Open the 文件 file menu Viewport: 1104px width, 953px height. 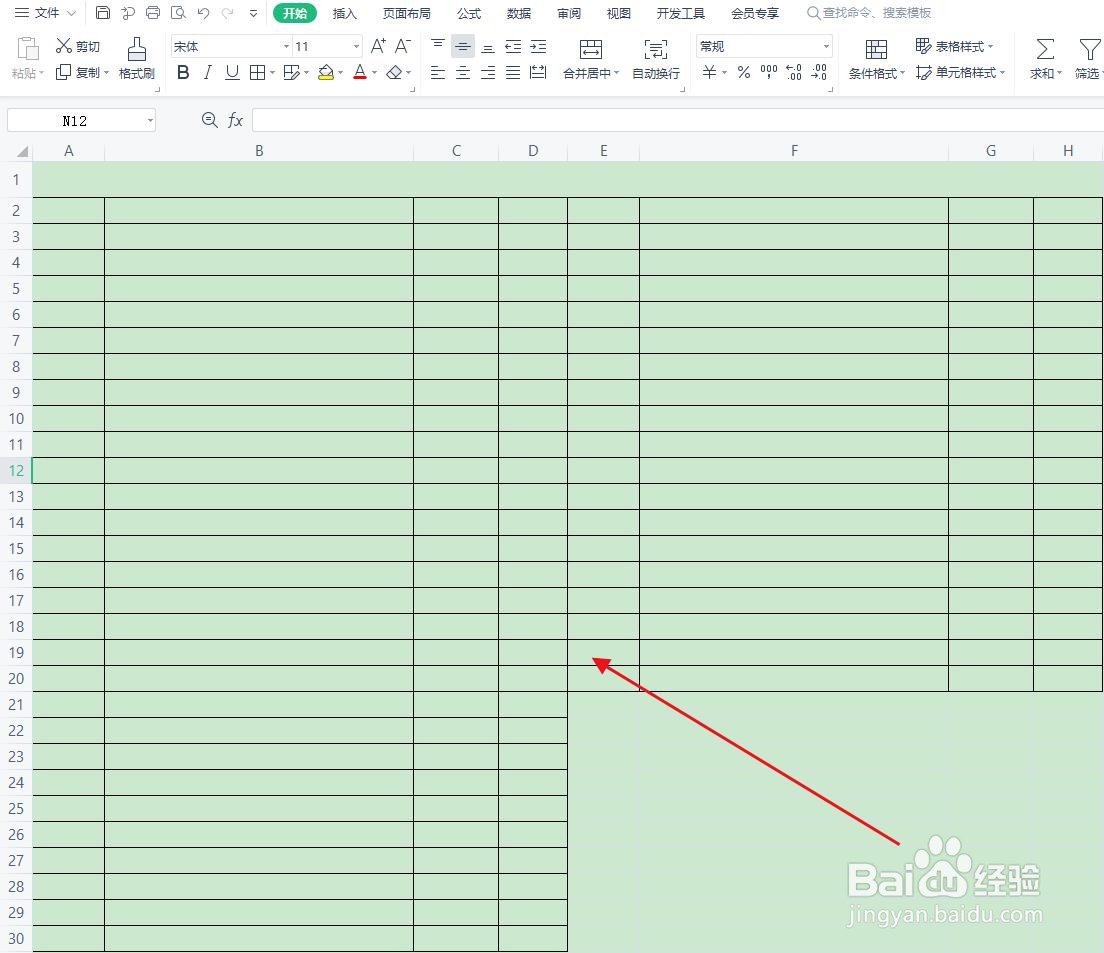(x=46, y=13)
